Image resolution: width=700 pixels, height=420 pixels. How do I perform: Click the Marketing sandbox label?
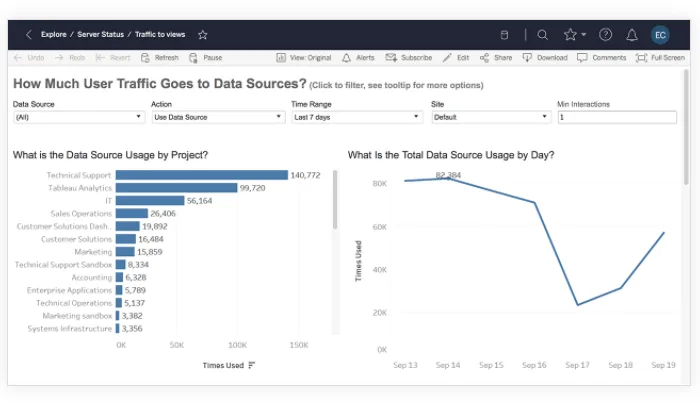click(x=77, y=316)
